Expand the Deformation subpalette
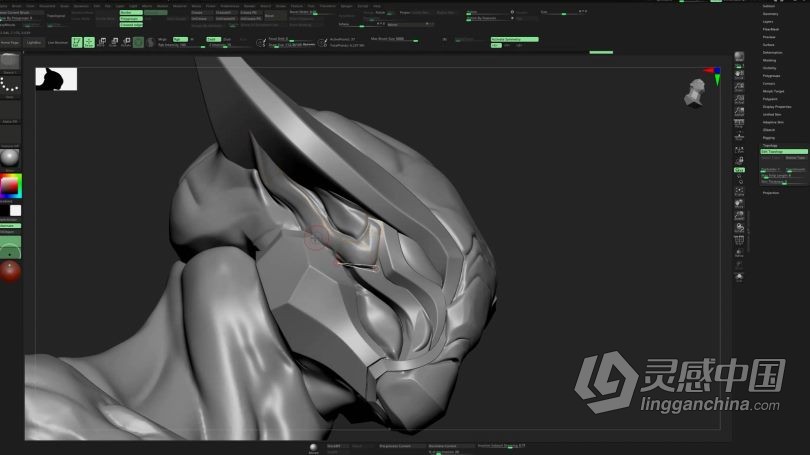 pyautogui.click(x=772, y=53)
